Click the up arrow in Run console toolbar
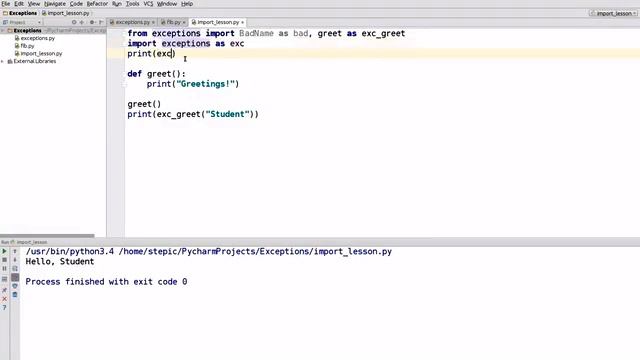 [15, 251]
